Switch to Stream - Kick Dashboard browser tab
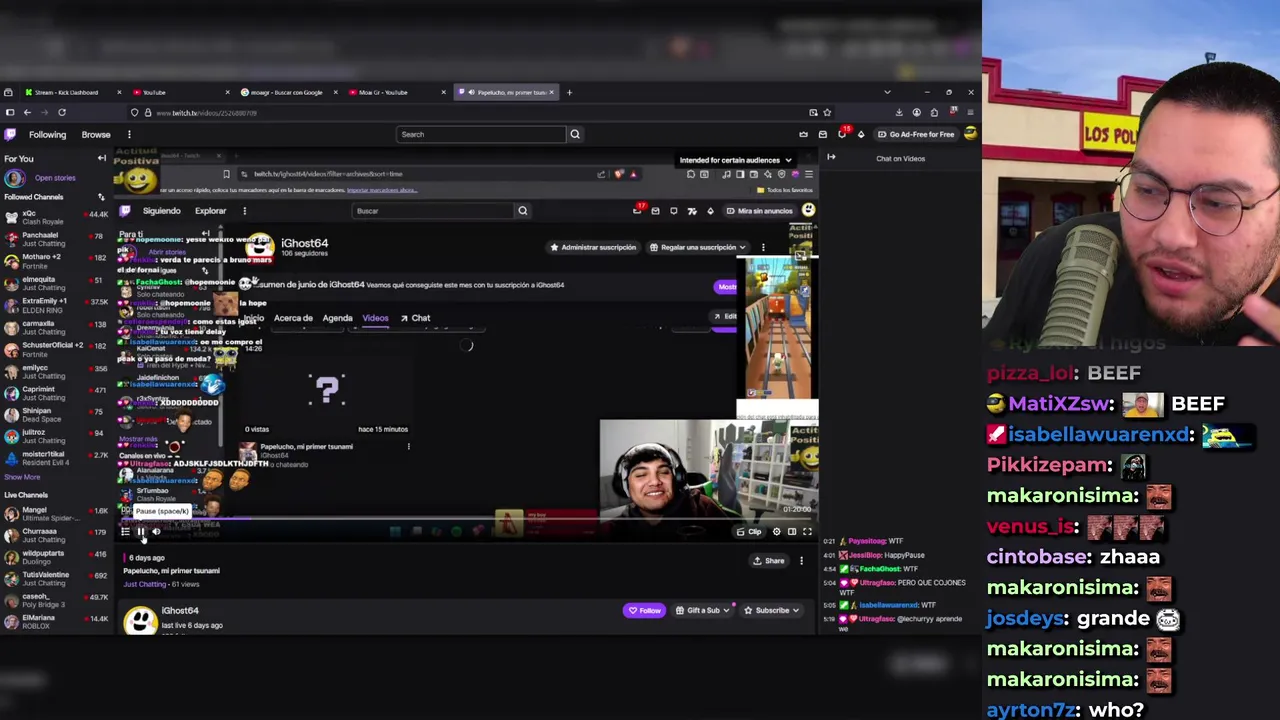1280x720 pixels. (x=71, y=92)
